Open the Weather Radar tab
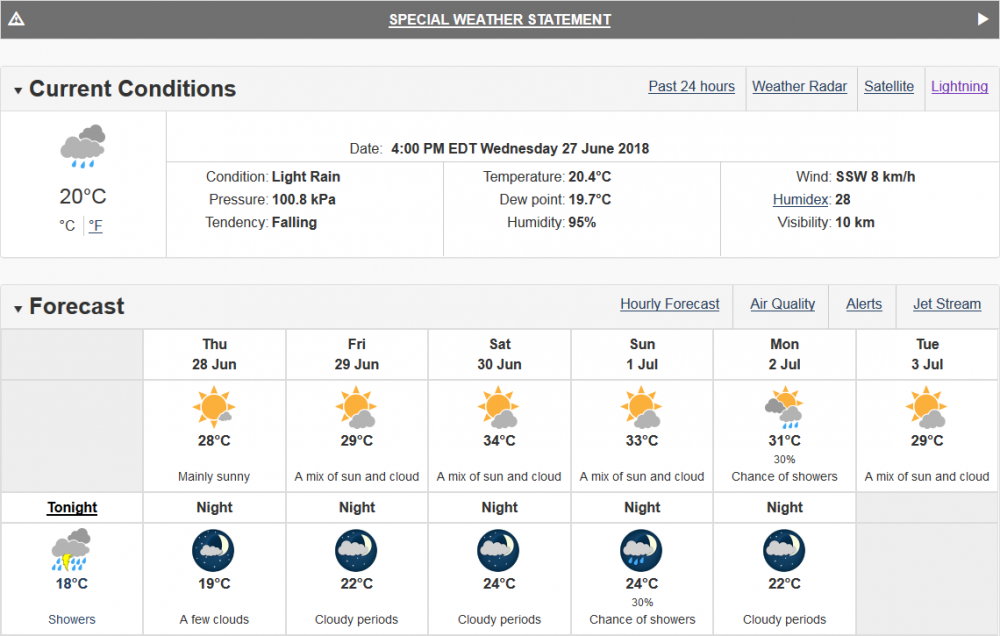The width and height of the screenshot is (1000, 636). click(x=800, y=86)
